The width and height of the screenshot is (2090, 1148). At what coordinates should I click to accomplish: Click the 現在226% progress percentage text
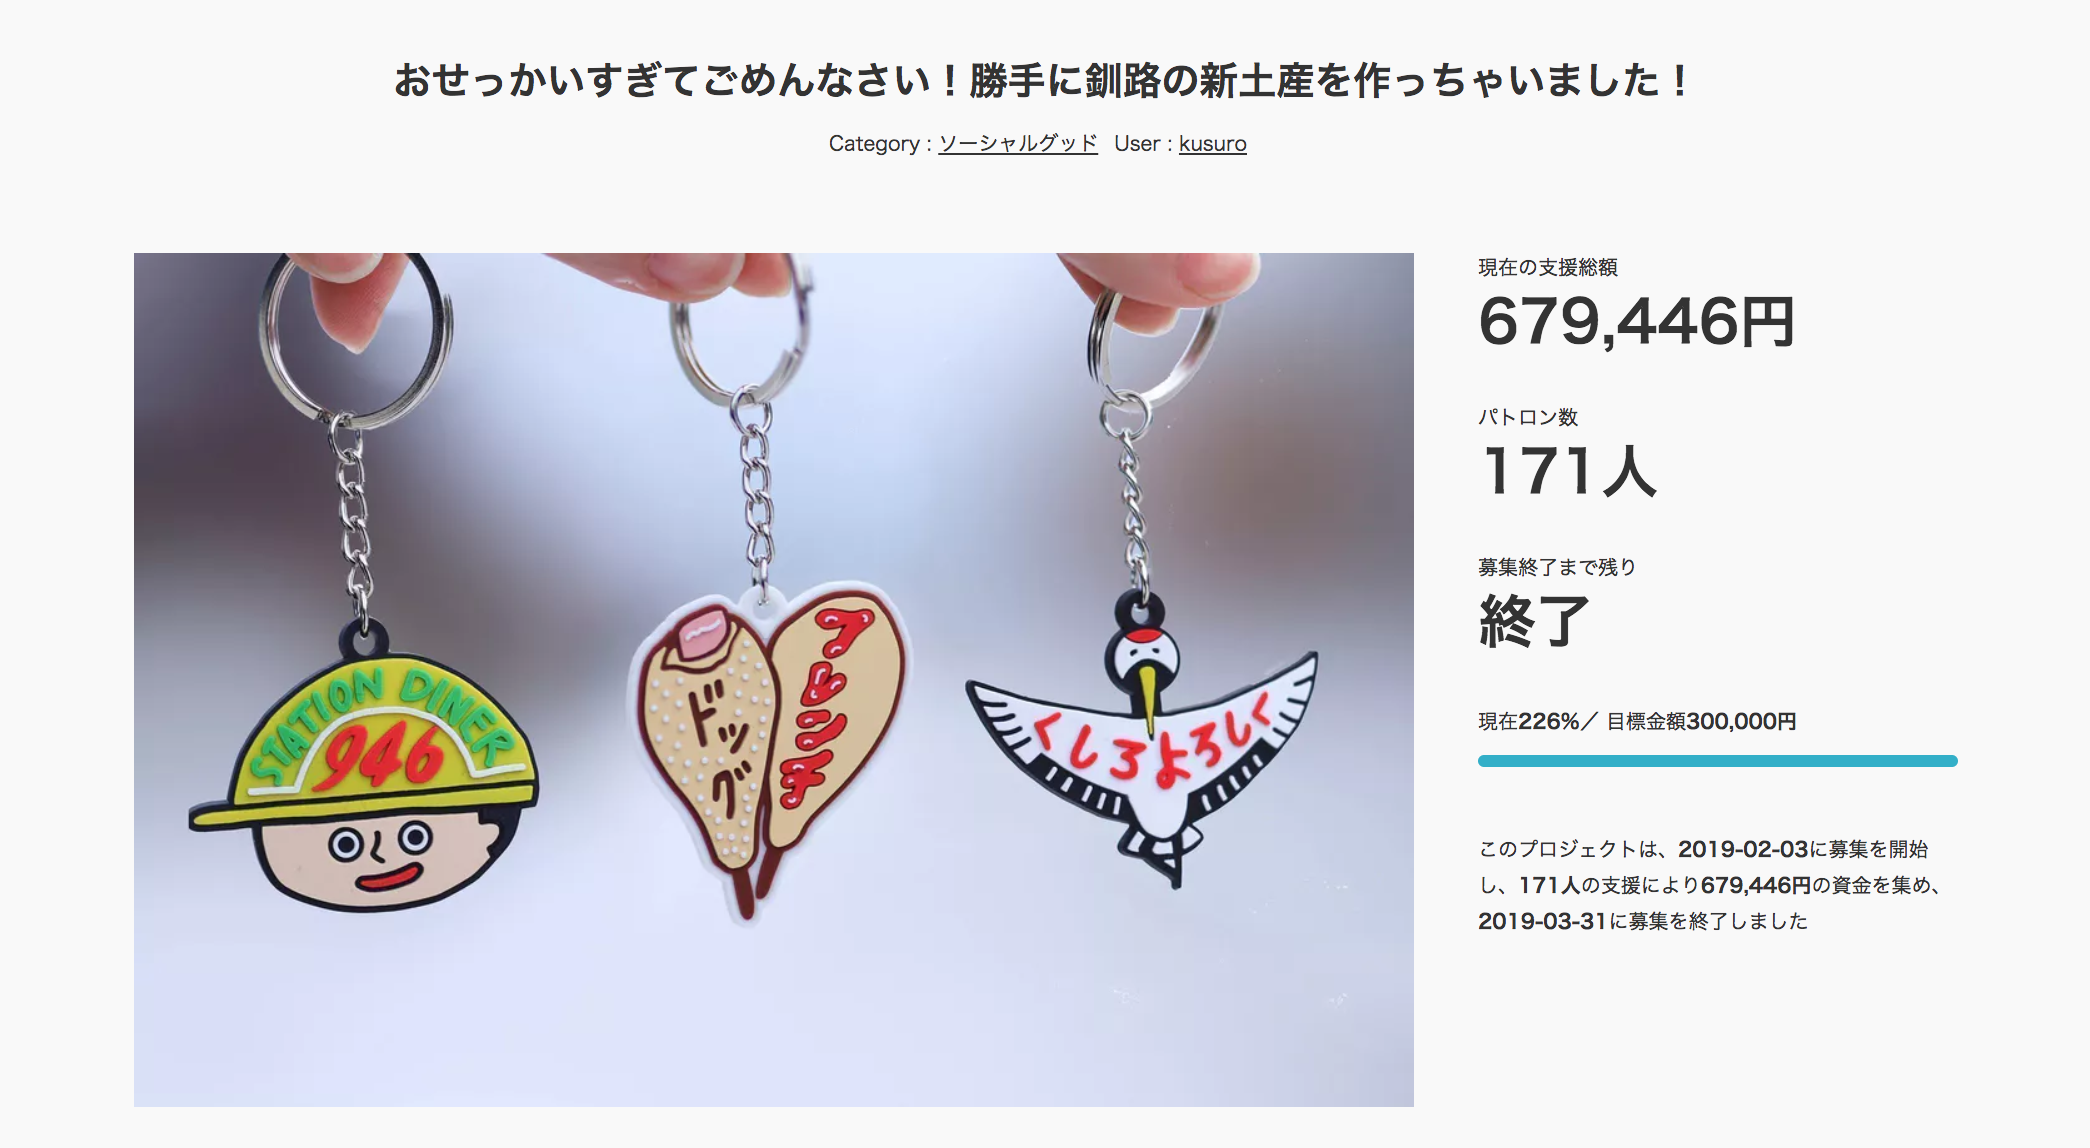pyautogui.click(x=1529, y=721)
